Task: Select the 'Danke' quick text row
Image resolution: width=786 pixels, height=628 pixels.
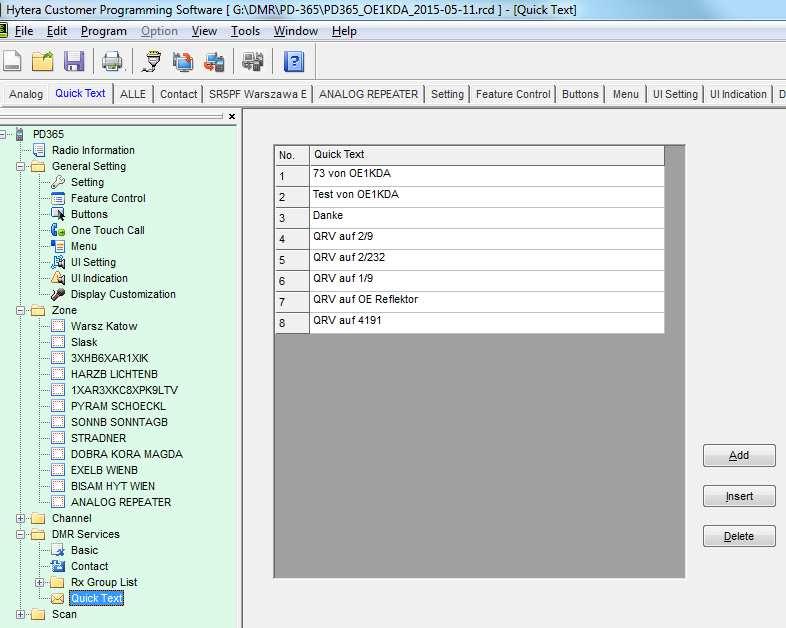Action: click(x=470, y=218)
